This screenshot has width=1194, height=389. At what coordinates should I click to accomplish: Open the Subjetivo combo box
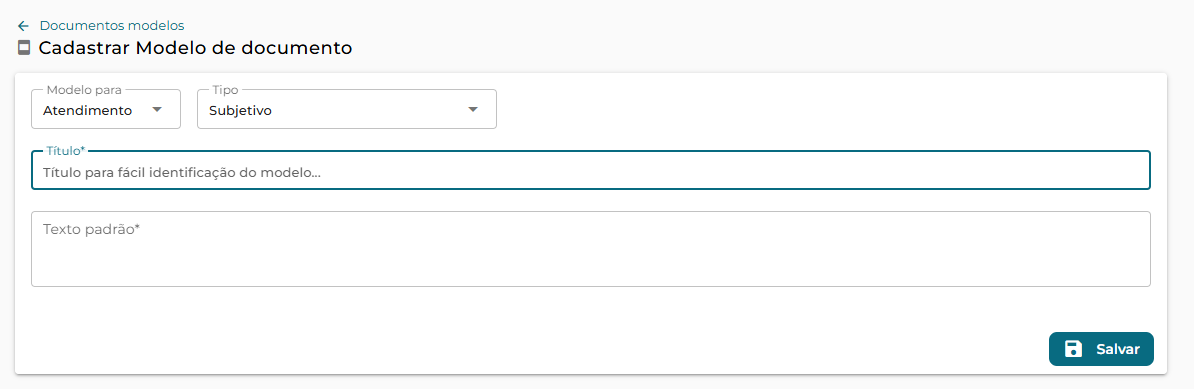pyautogui.click(x=346, y=110)
